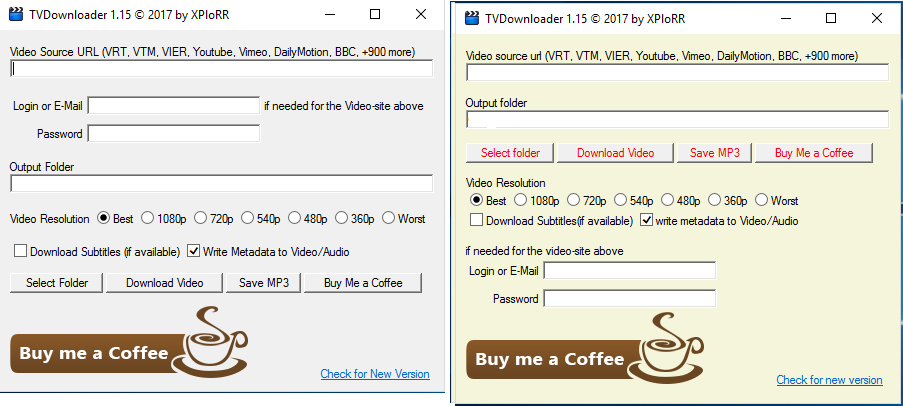Close the right TVDownloader window
The height and width of the screenshot is (406, 903).
[x=877, y=18]
